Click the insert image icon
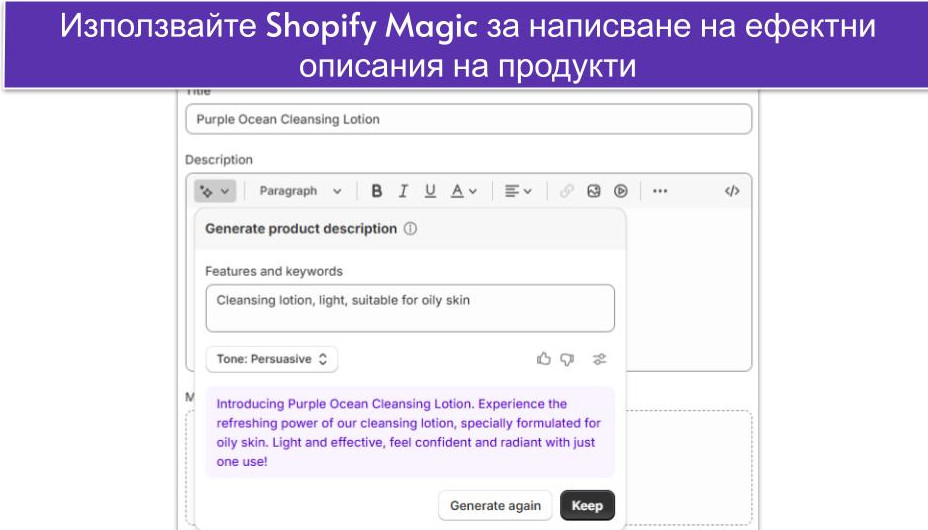Image resolution: width=928 pixels, height=530 pixels. (x=594, y=191)
